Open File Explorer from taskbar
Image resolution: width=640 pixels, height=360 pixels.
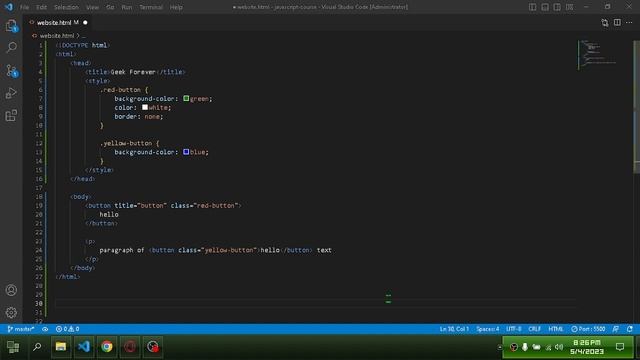(x=61, y=347)
